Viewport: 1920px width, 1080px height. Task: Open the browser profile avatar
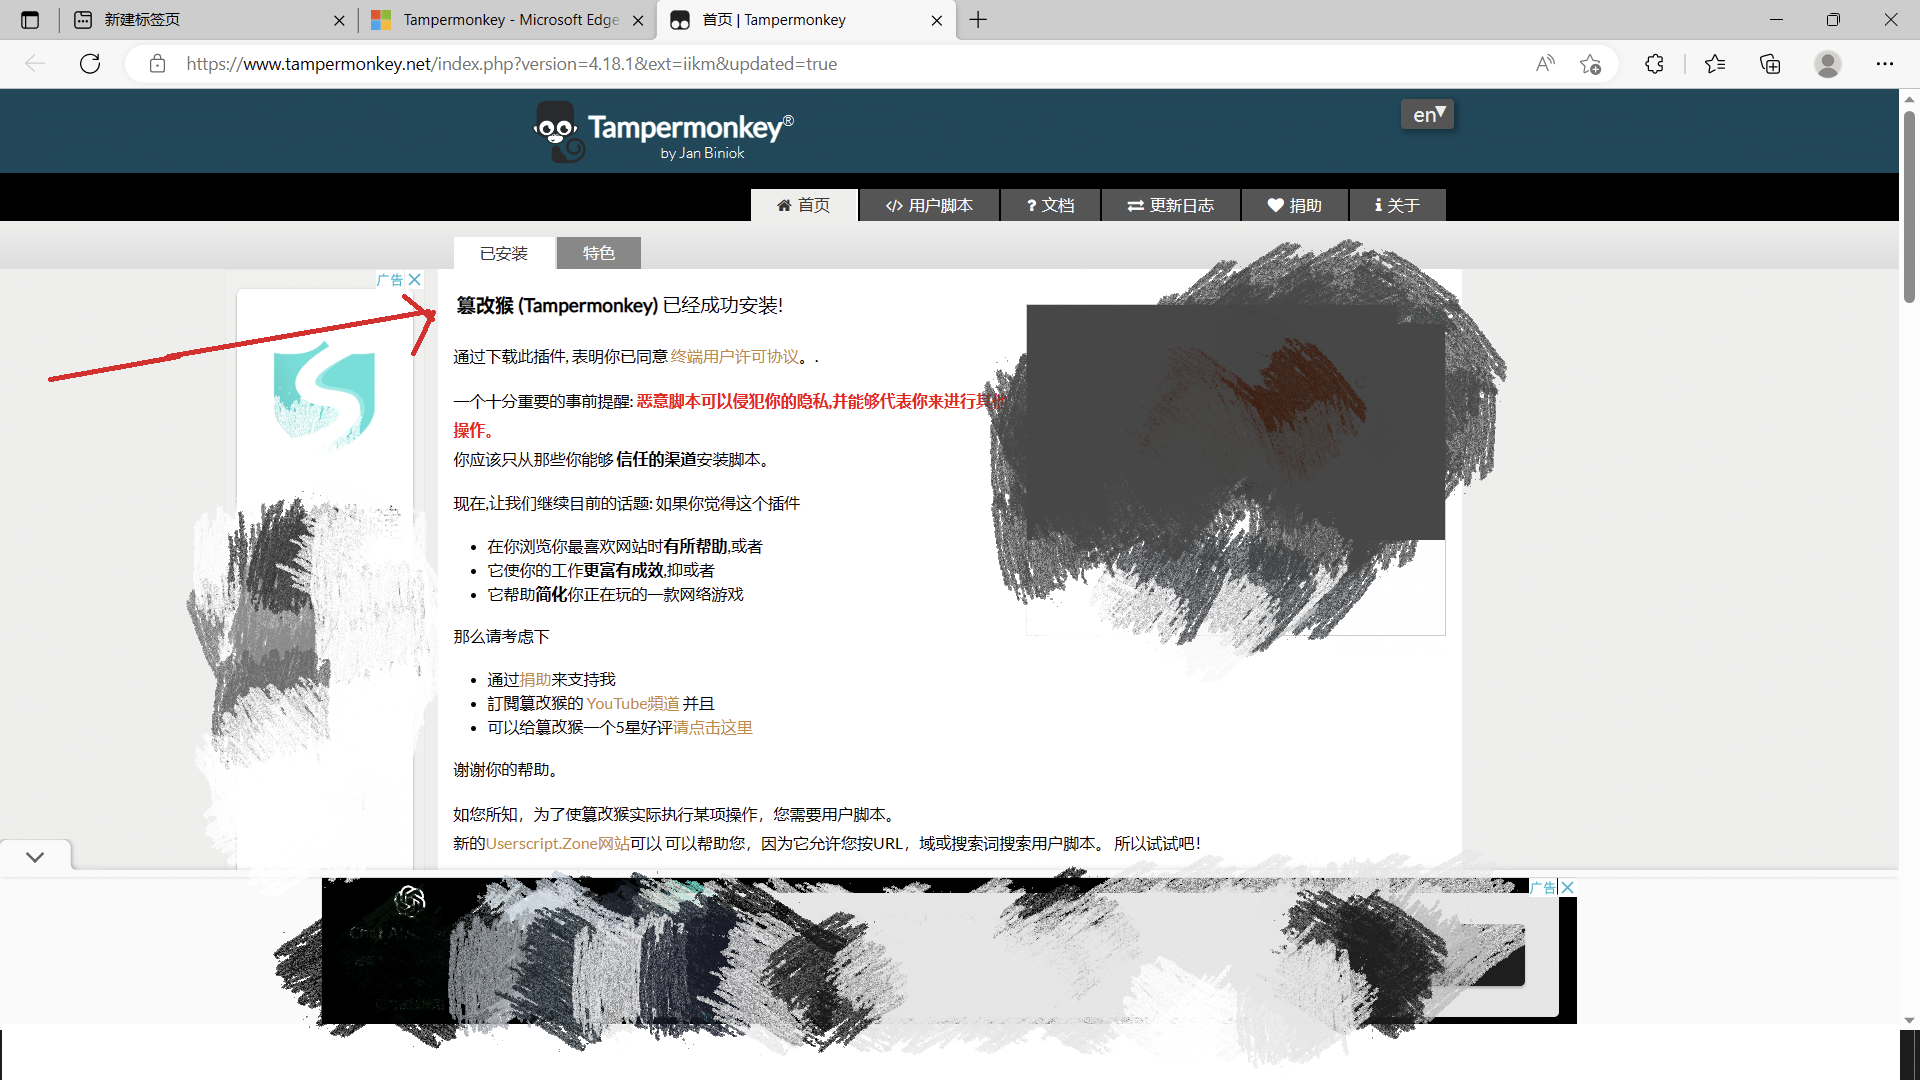pos(1828,64)
